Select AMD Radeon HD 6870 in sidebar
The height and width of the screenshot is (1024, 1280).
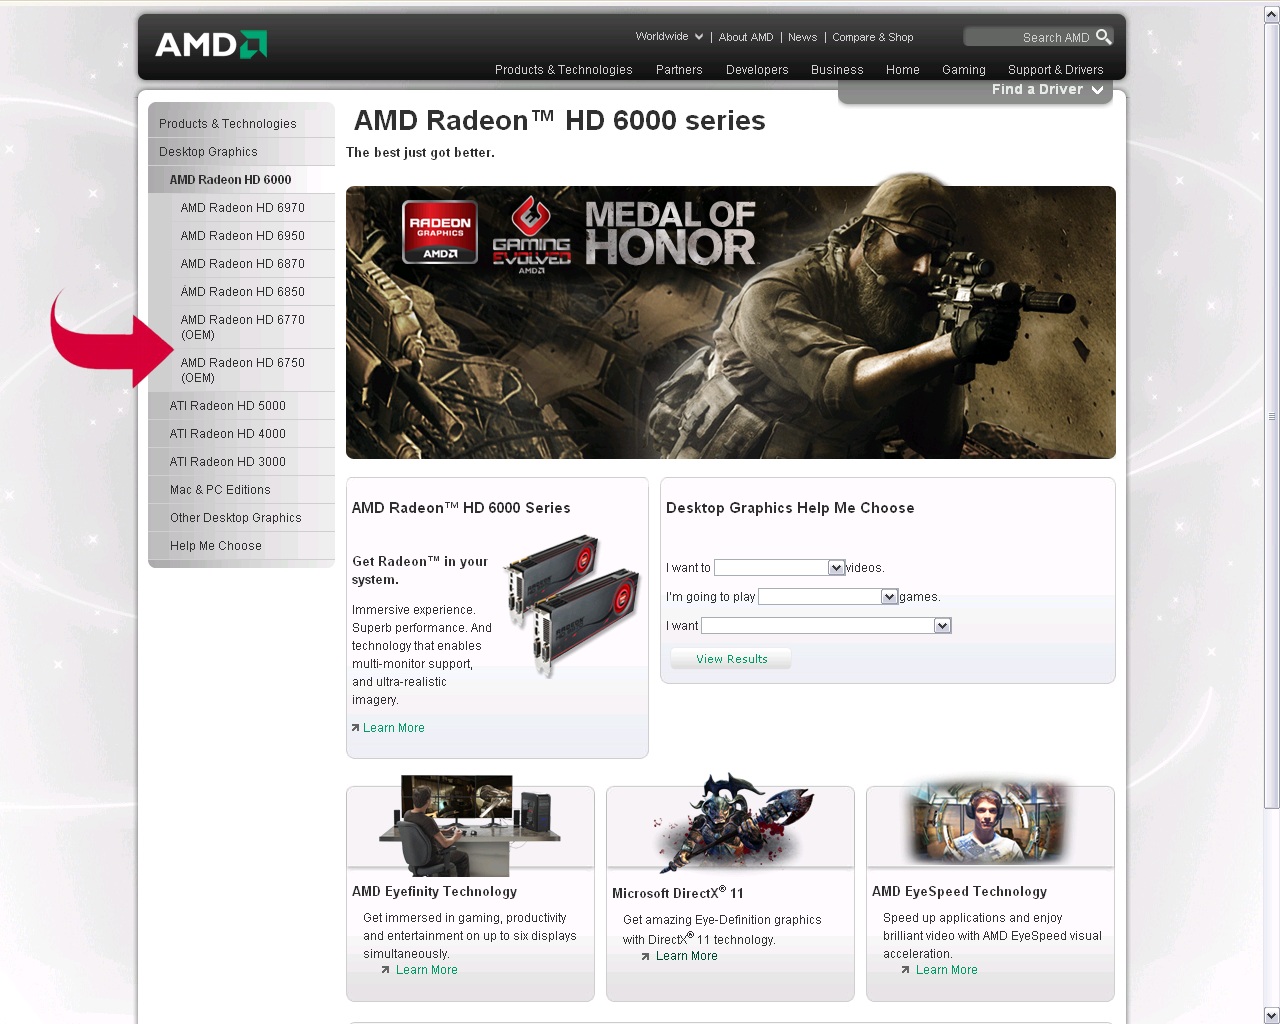click(x=243, y=264)
